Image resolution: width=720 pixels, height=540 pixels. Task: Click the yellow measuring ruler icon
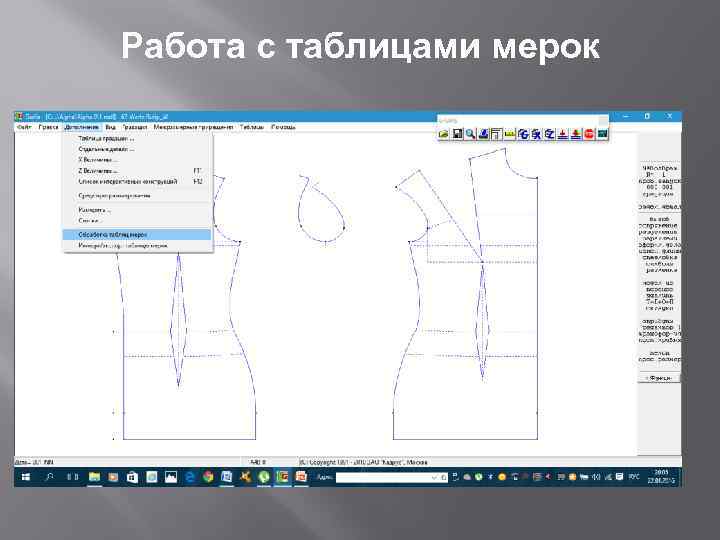point(510,134)
